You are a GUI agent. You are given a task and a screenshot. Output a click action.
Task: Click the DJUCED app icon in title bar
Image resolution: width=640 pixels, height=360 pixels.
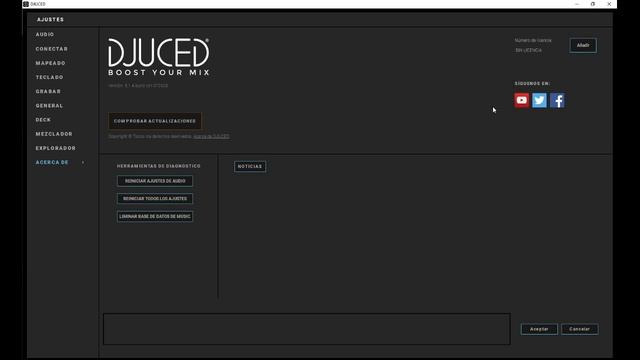coord(26,4)
